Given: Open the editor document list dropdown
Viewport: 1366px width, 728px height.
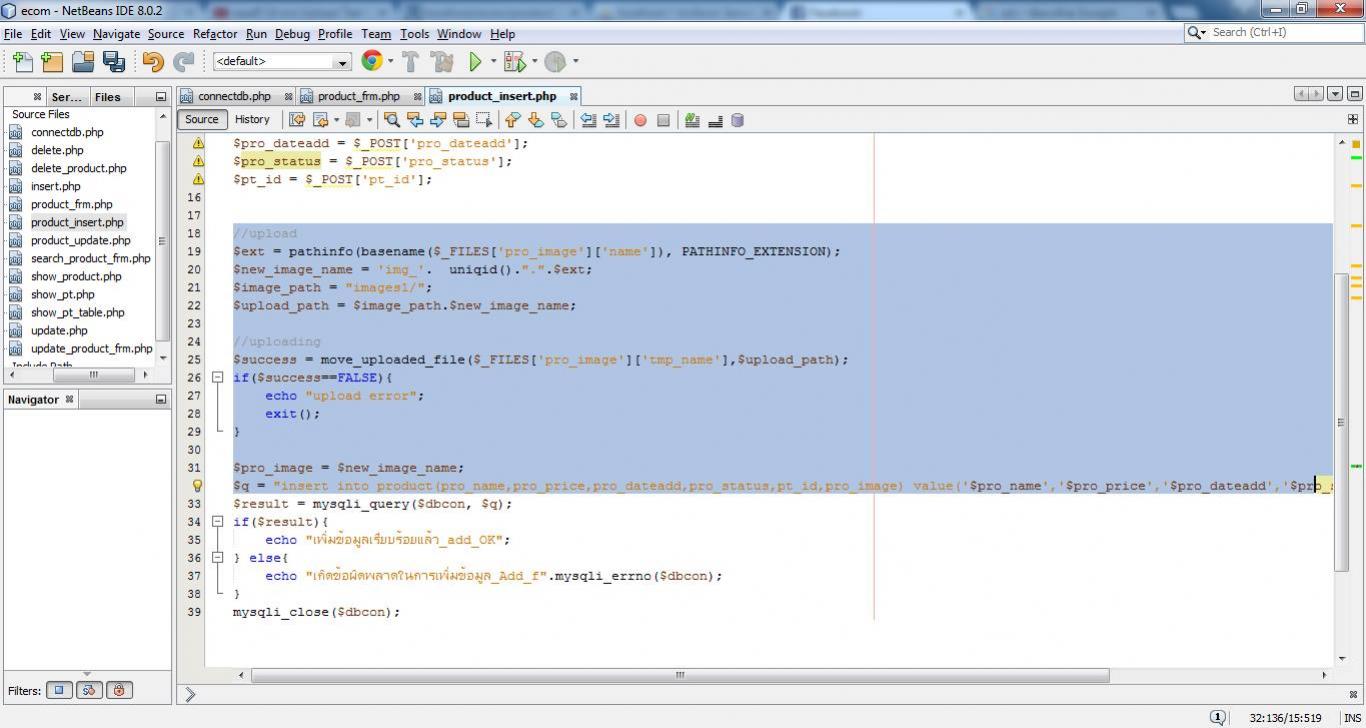Looking at the screenshot, I should [1335, 94].
